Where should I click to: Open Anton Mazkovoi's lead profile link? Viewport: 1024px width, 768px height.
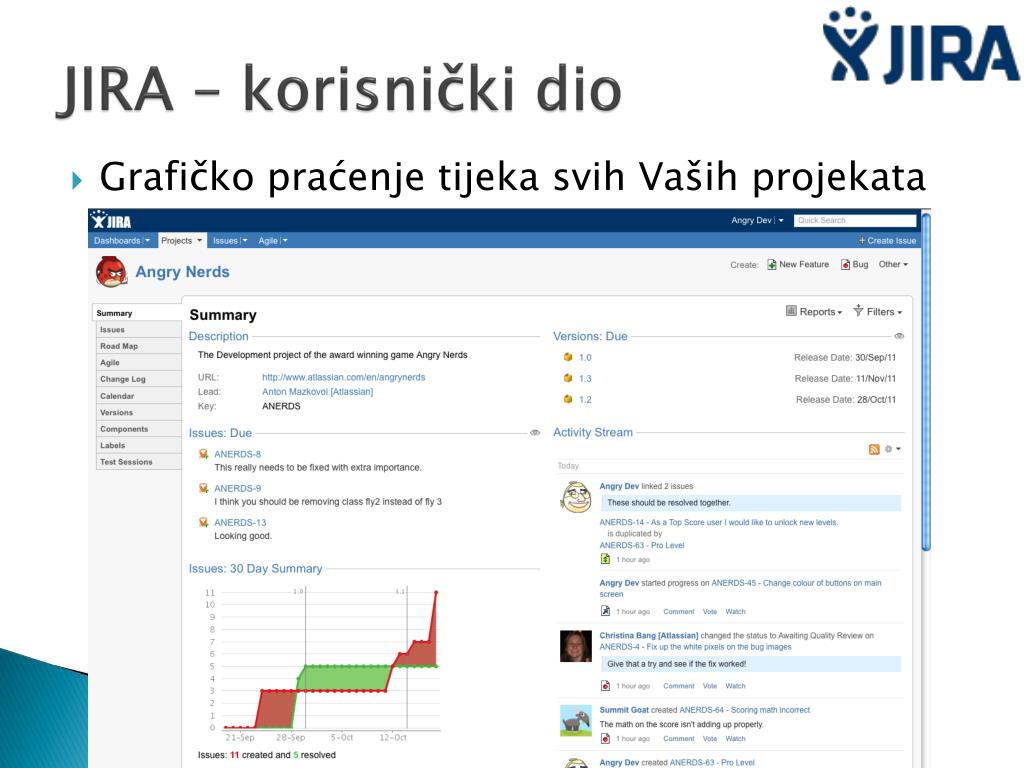317,392
